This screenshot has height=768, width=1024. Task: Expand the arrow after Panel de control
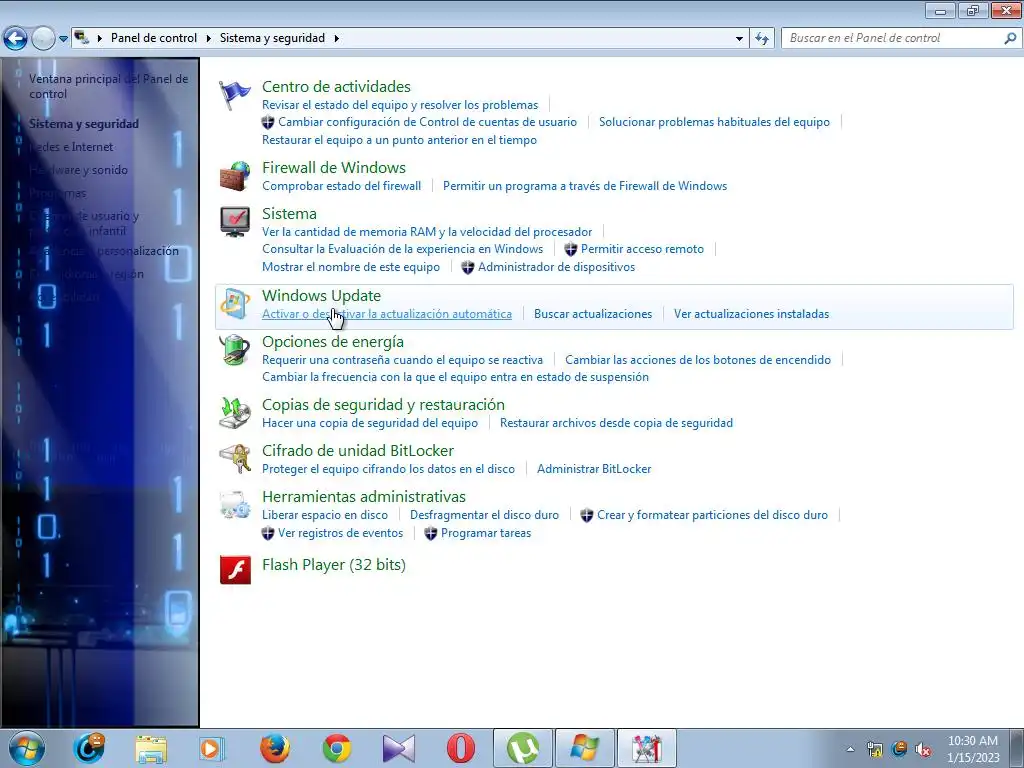(208, 39)
